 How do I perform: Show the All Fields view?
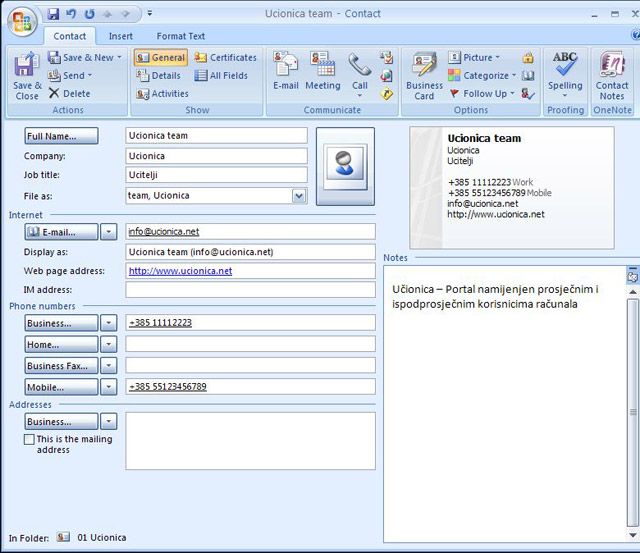[221, 76]
